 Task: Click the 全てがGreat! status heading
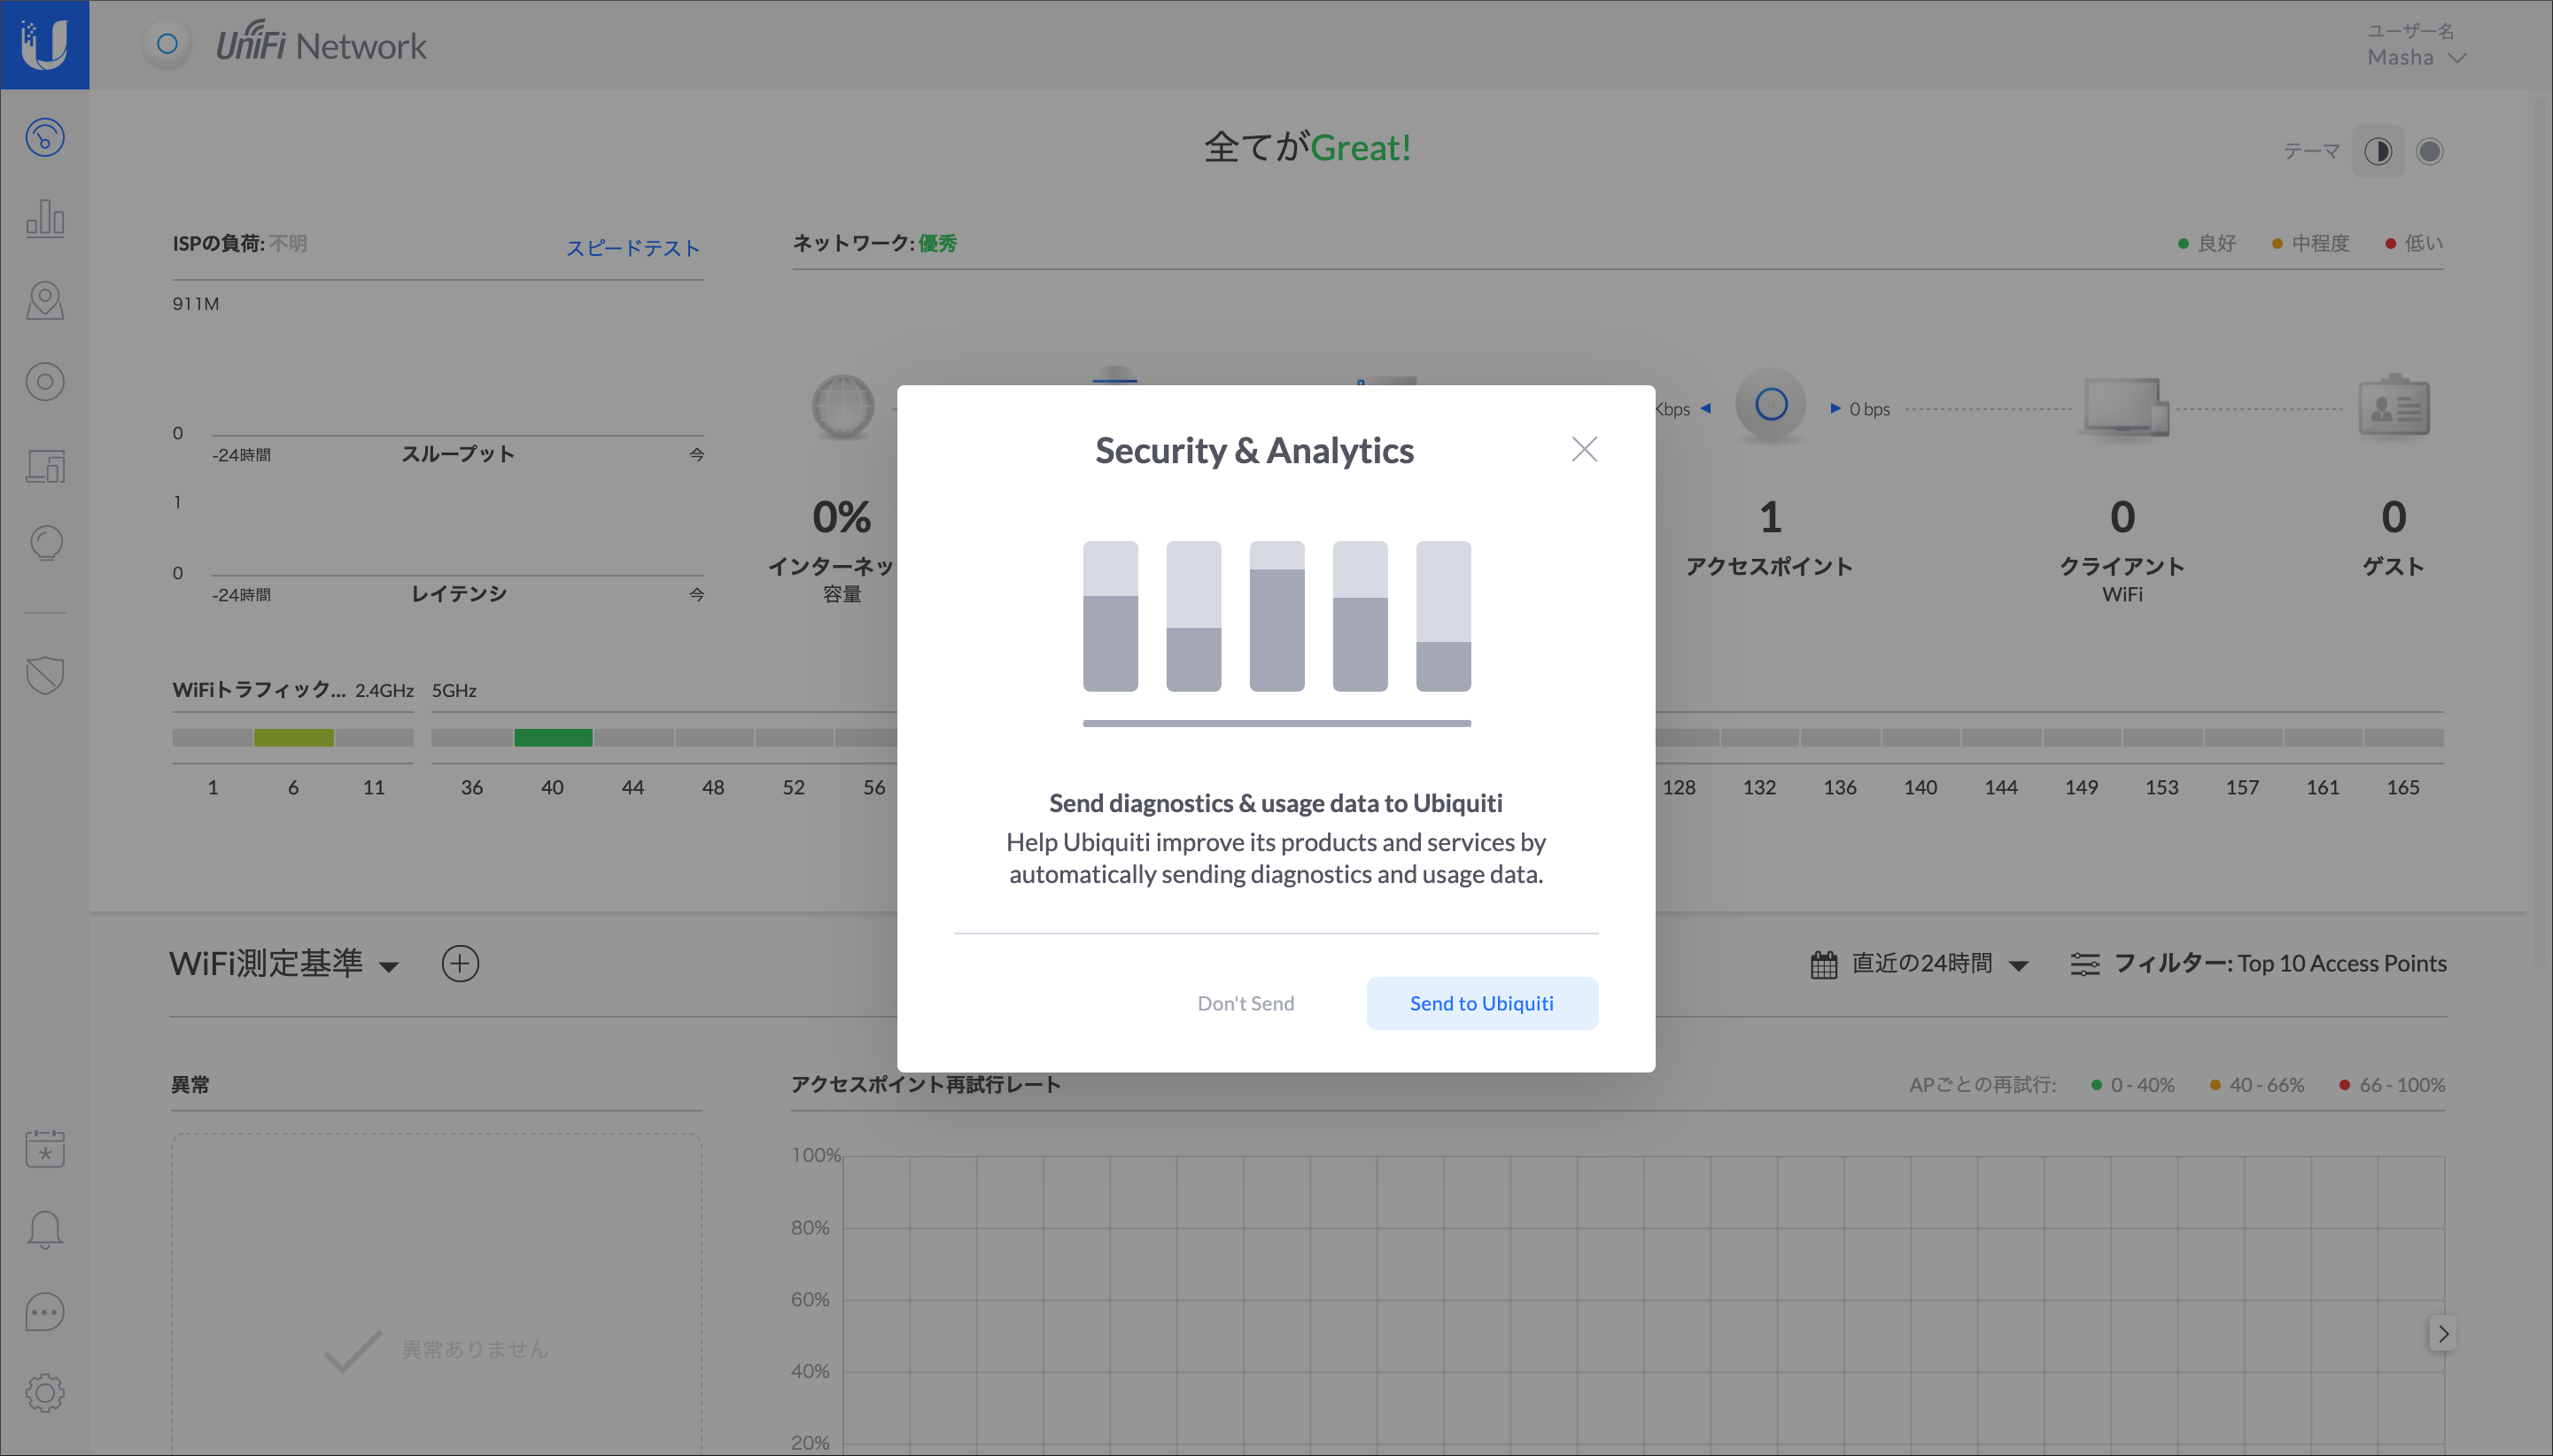pyautogui.click(x=1308, y=147)
